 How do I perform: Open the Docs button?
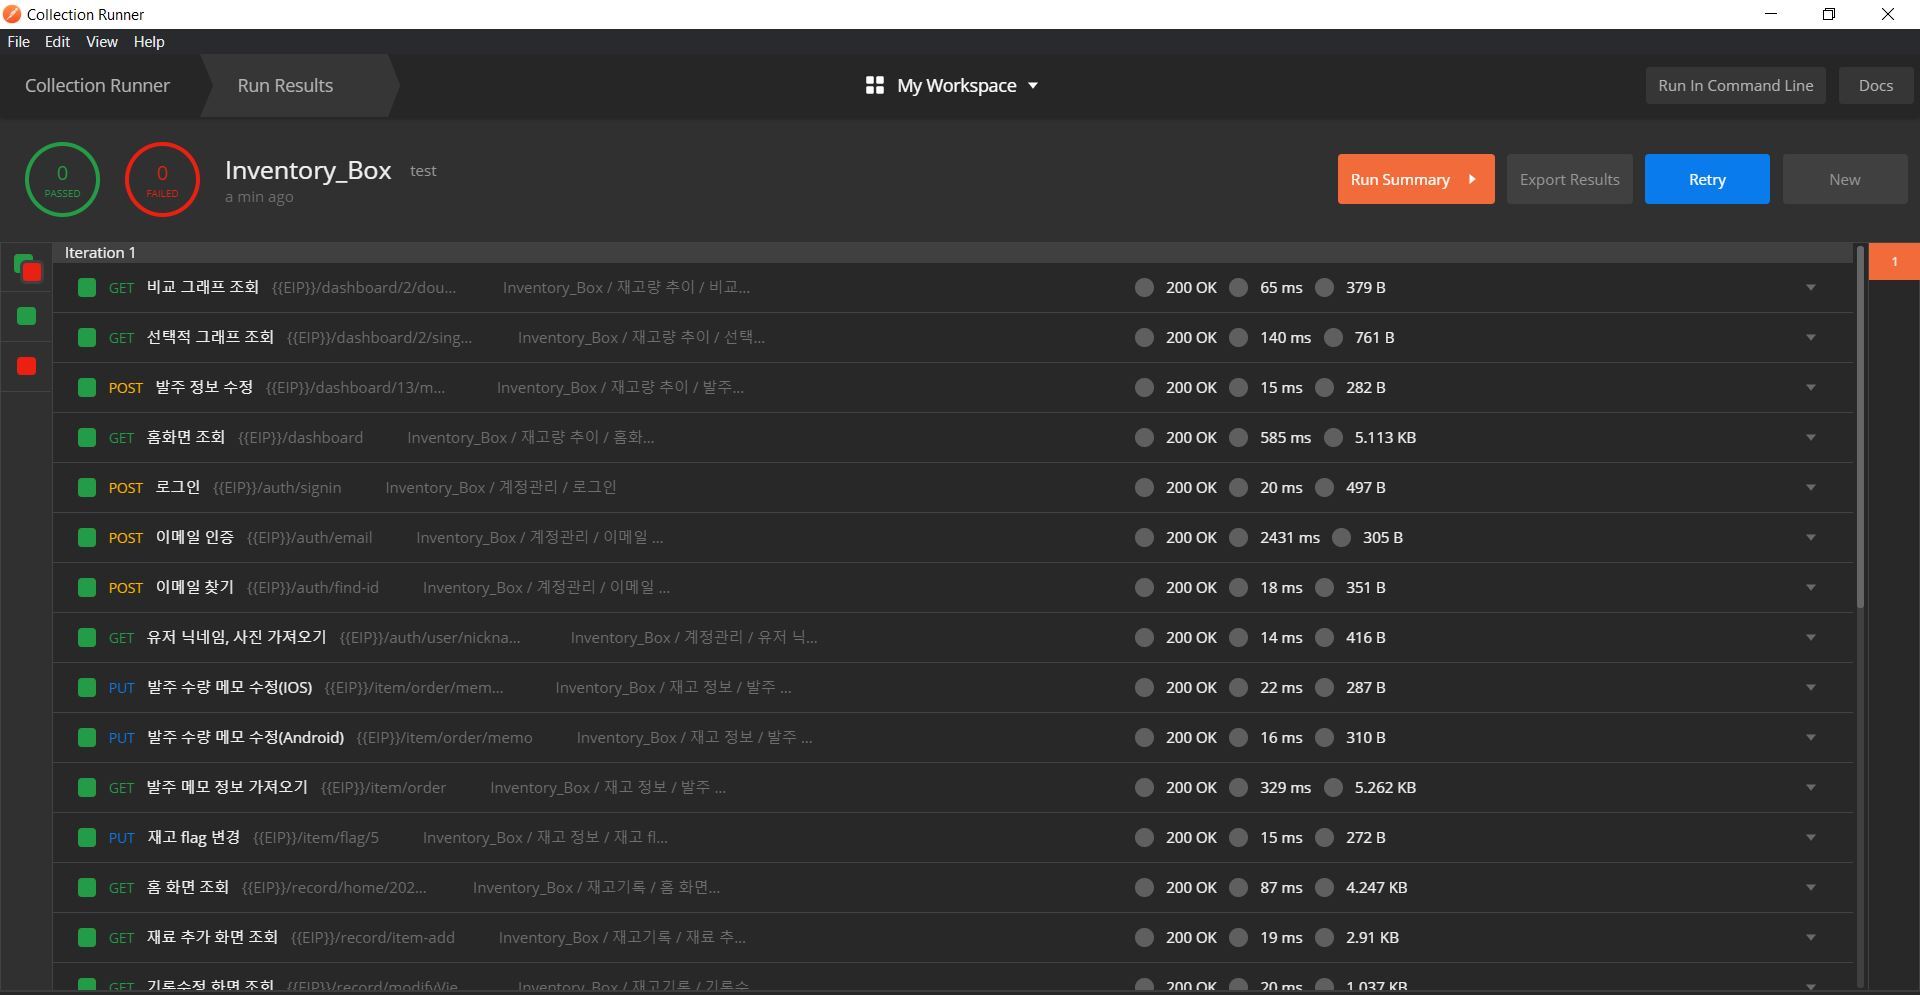click(x=1876, y=86)
